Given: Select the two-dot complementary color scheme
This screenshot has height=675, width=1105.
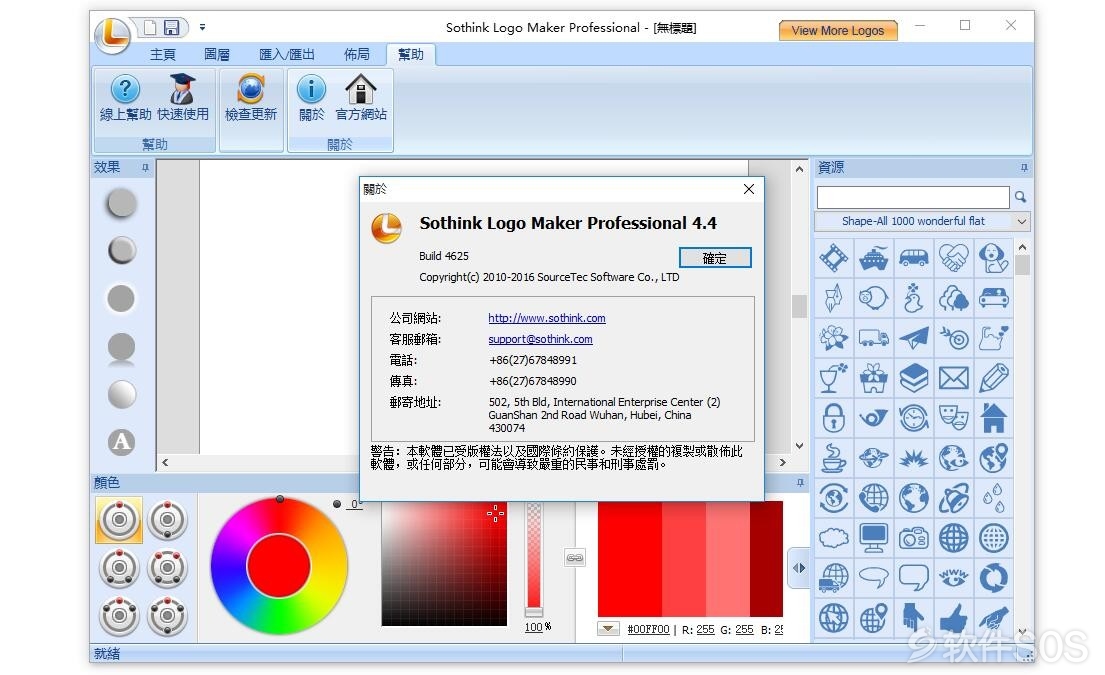Looking at the screenshot, I should pos(167,520).
